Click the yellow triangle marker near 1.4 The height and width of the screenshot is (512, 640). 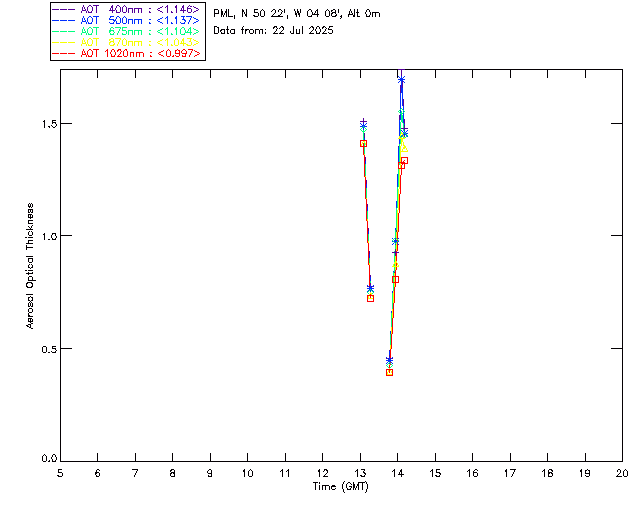click(x=404, y=148)
